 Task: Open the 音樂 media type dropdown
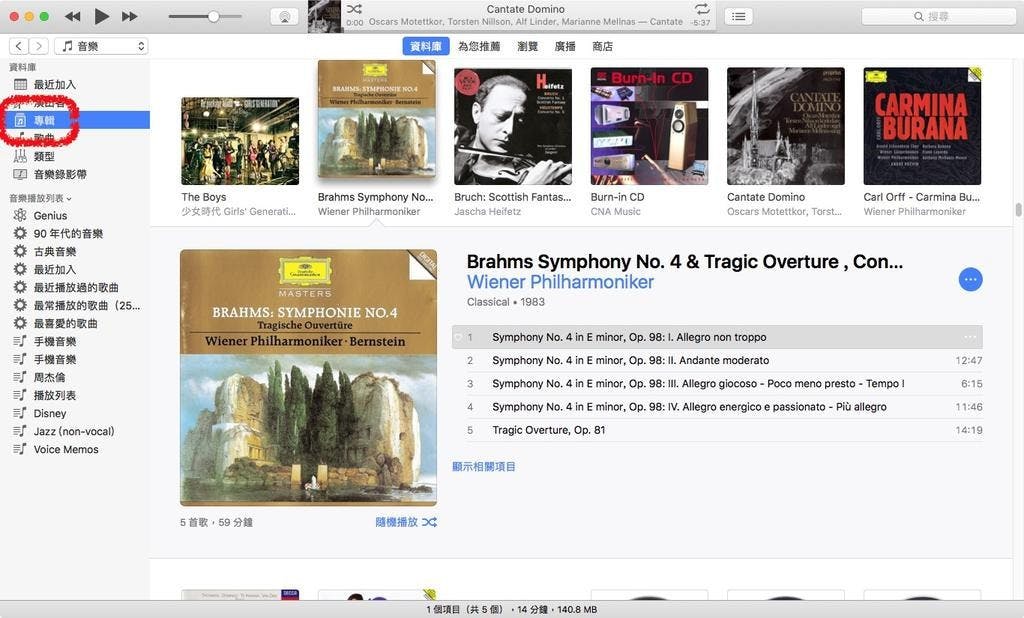[x=101, y=46]
